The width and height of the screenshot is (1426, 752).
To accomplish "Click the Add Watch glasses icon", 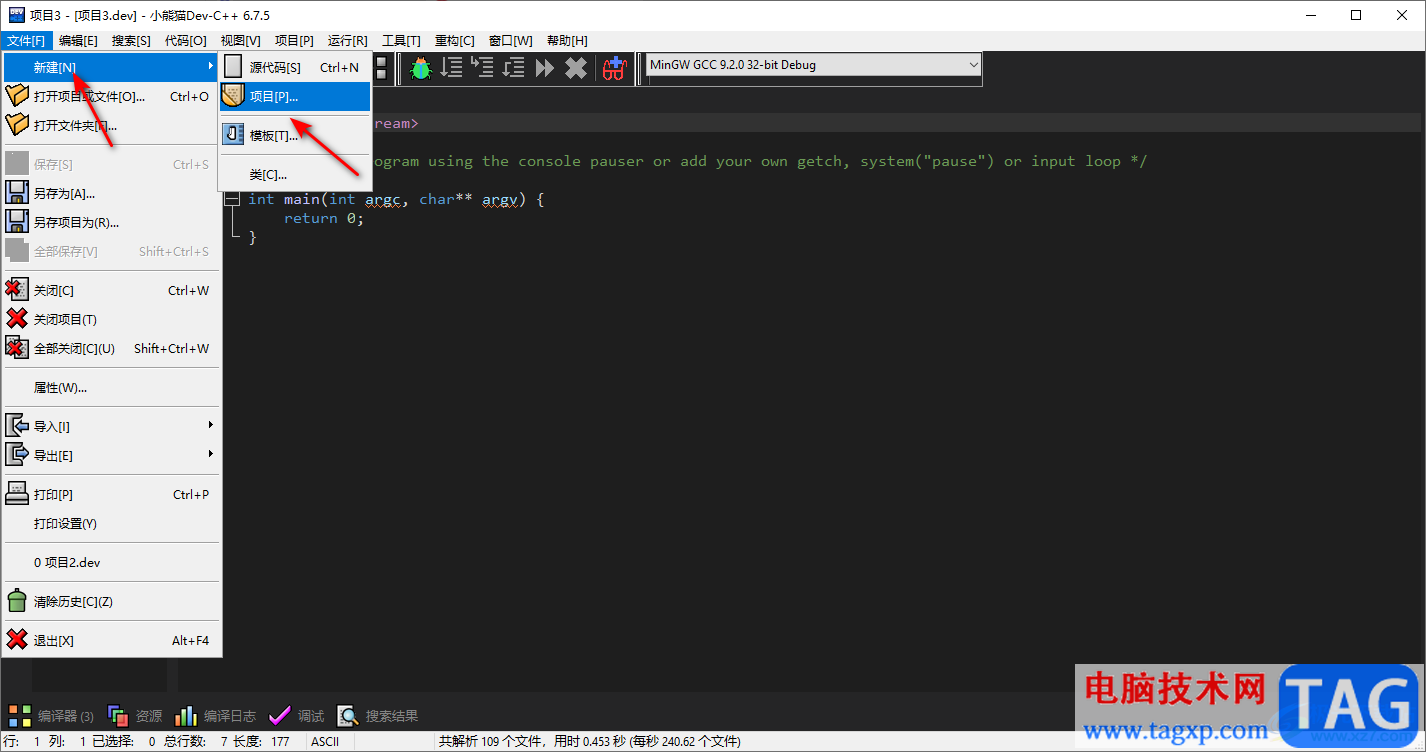I will tap(613, 67).
